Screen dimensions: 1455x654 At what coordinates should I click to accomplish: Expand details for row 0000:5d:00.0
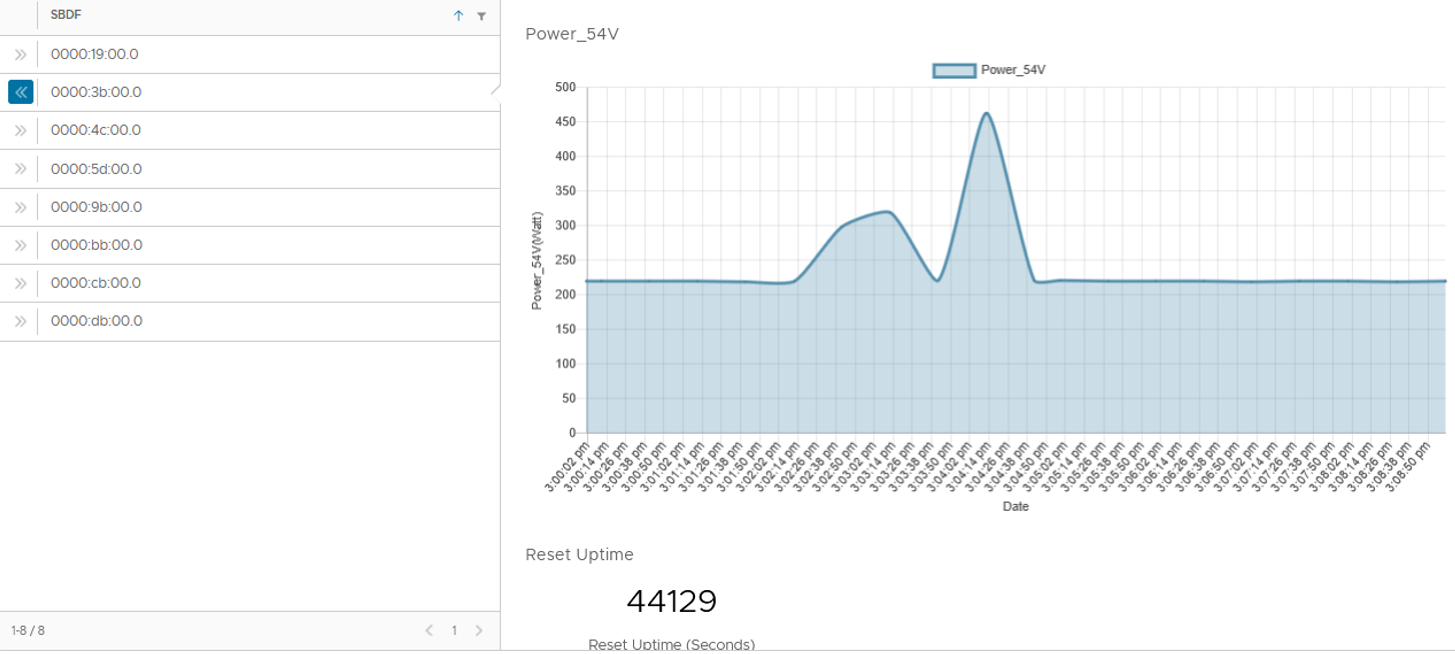[x=20, y=169]
